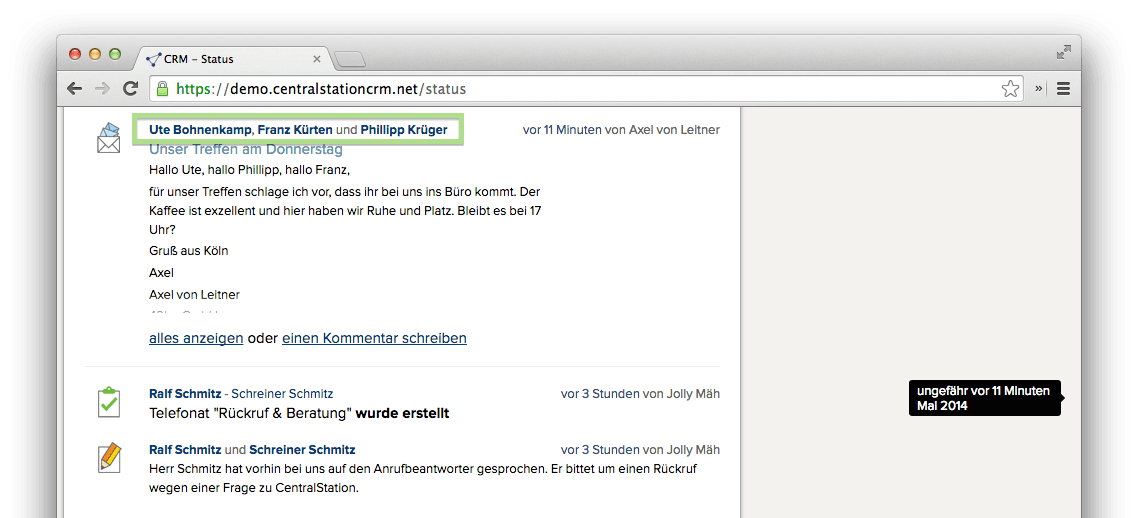The height and width of the screenshot is (518, 1138).
Task: Click the email envelope activity icon
Action: coord(108,138)
